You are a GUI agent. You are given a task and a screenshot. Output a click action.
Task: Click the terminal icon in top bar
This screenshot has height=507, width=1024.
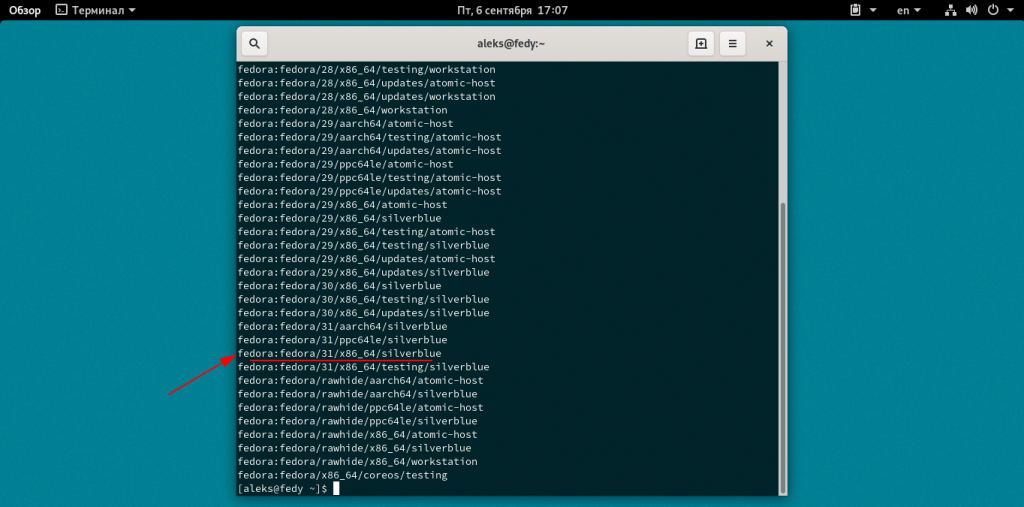coord(61,10)
